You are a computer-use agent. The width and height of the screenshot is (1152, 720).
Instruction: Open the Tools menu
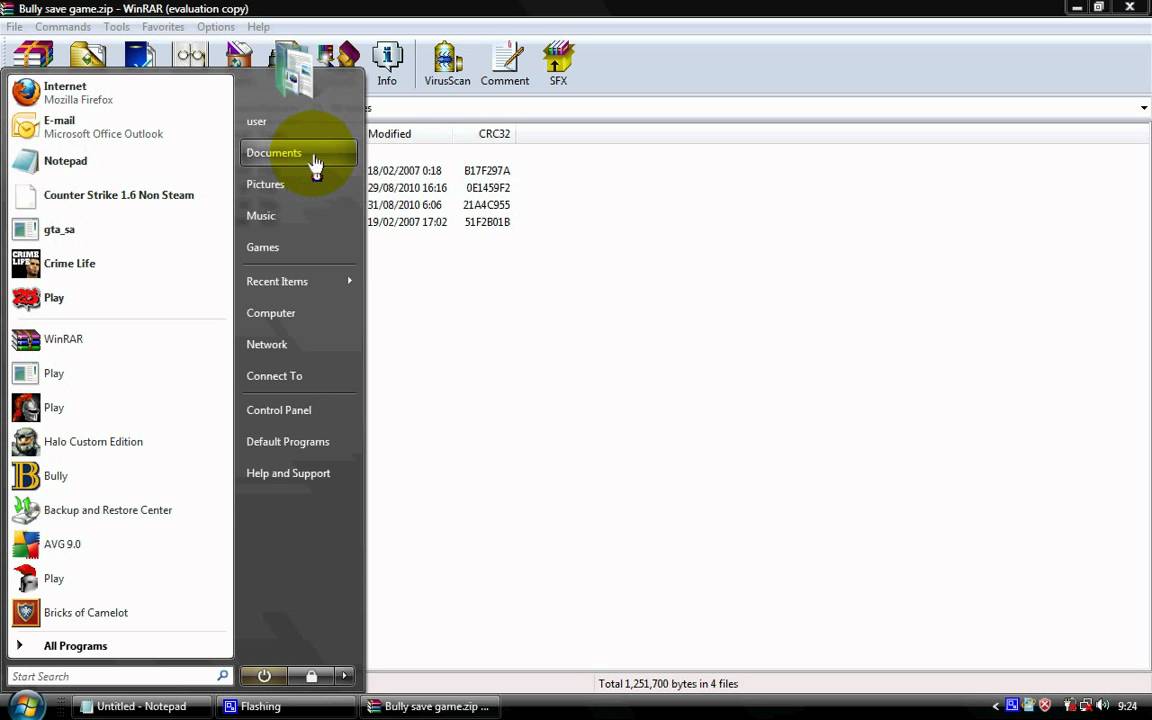pos(116,26)
